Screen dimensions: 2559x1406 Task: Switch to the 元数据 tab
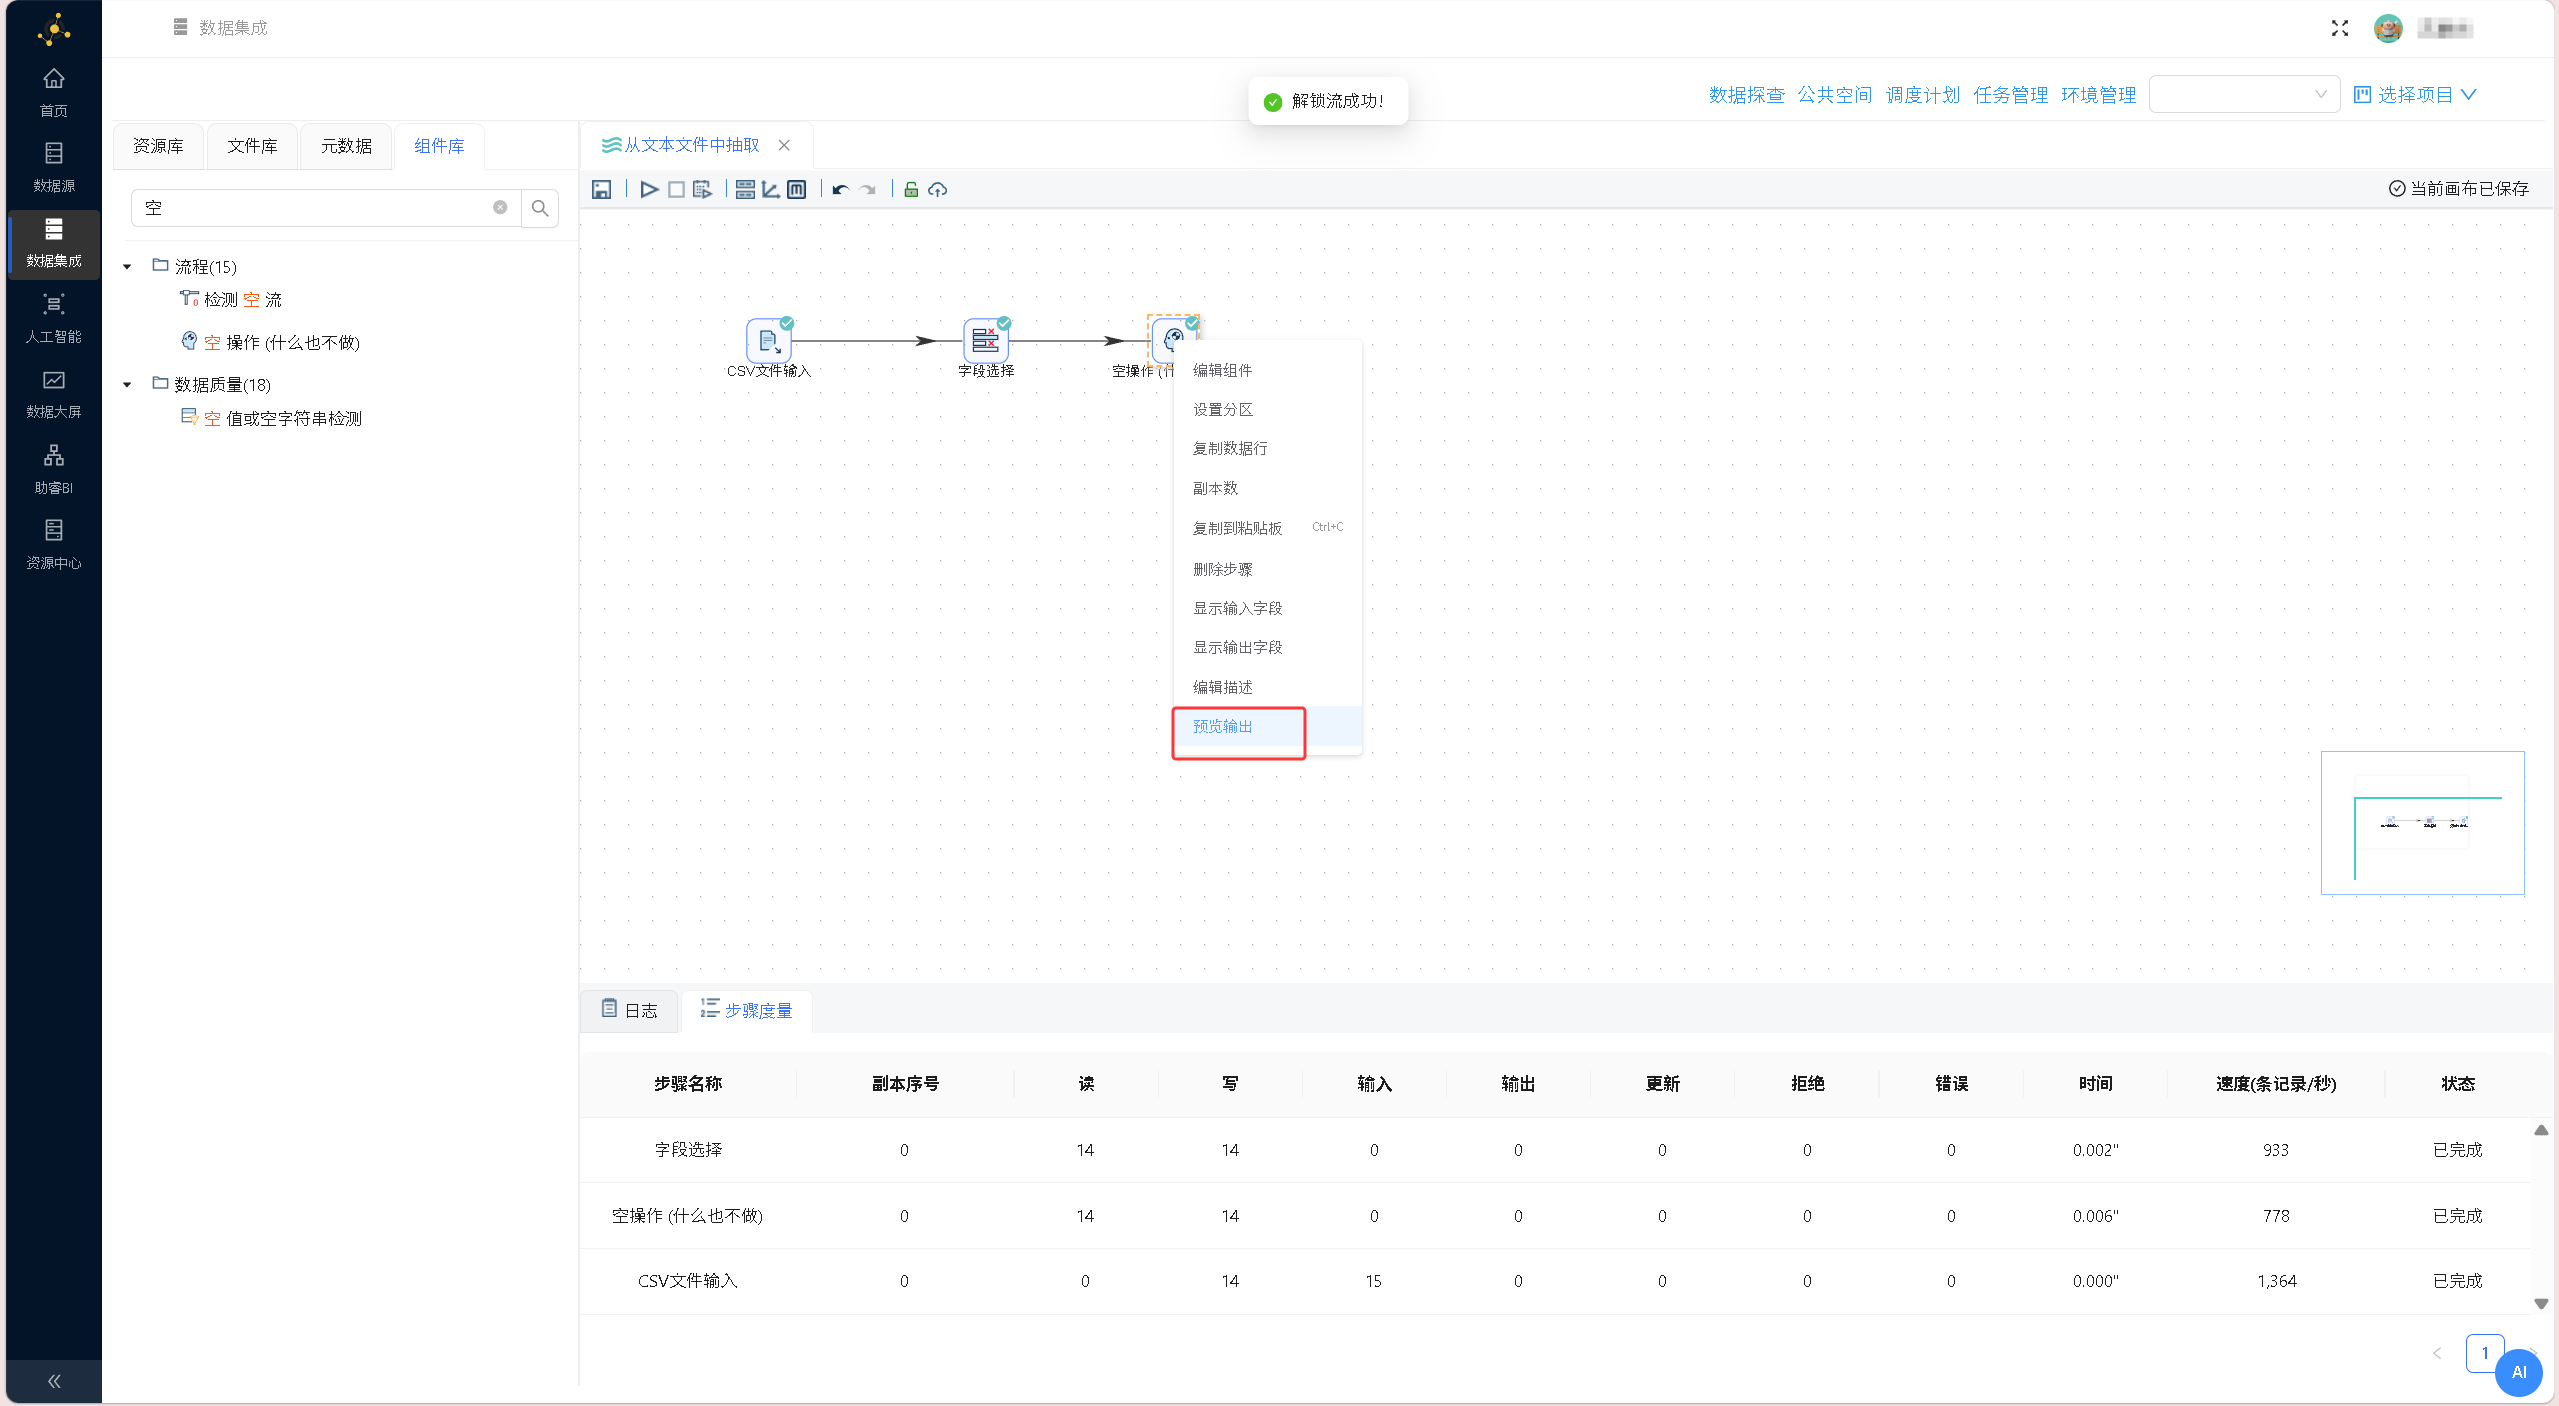[346, 146]
